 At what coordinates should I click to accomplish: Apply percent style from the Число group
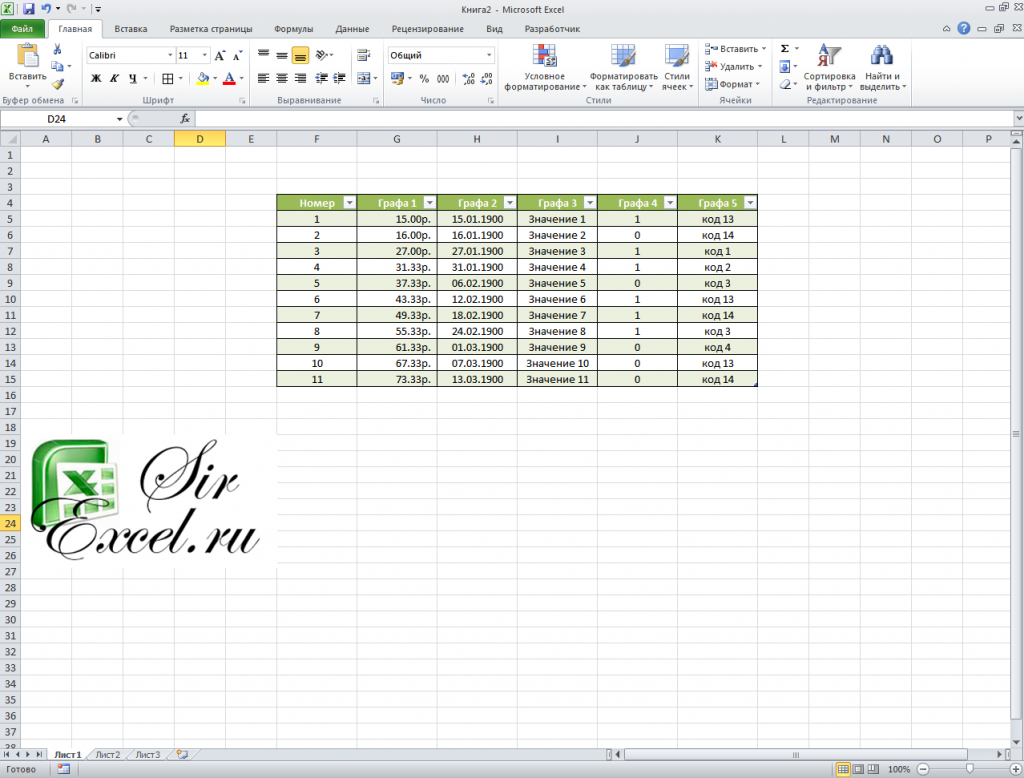tap(423, 78)
